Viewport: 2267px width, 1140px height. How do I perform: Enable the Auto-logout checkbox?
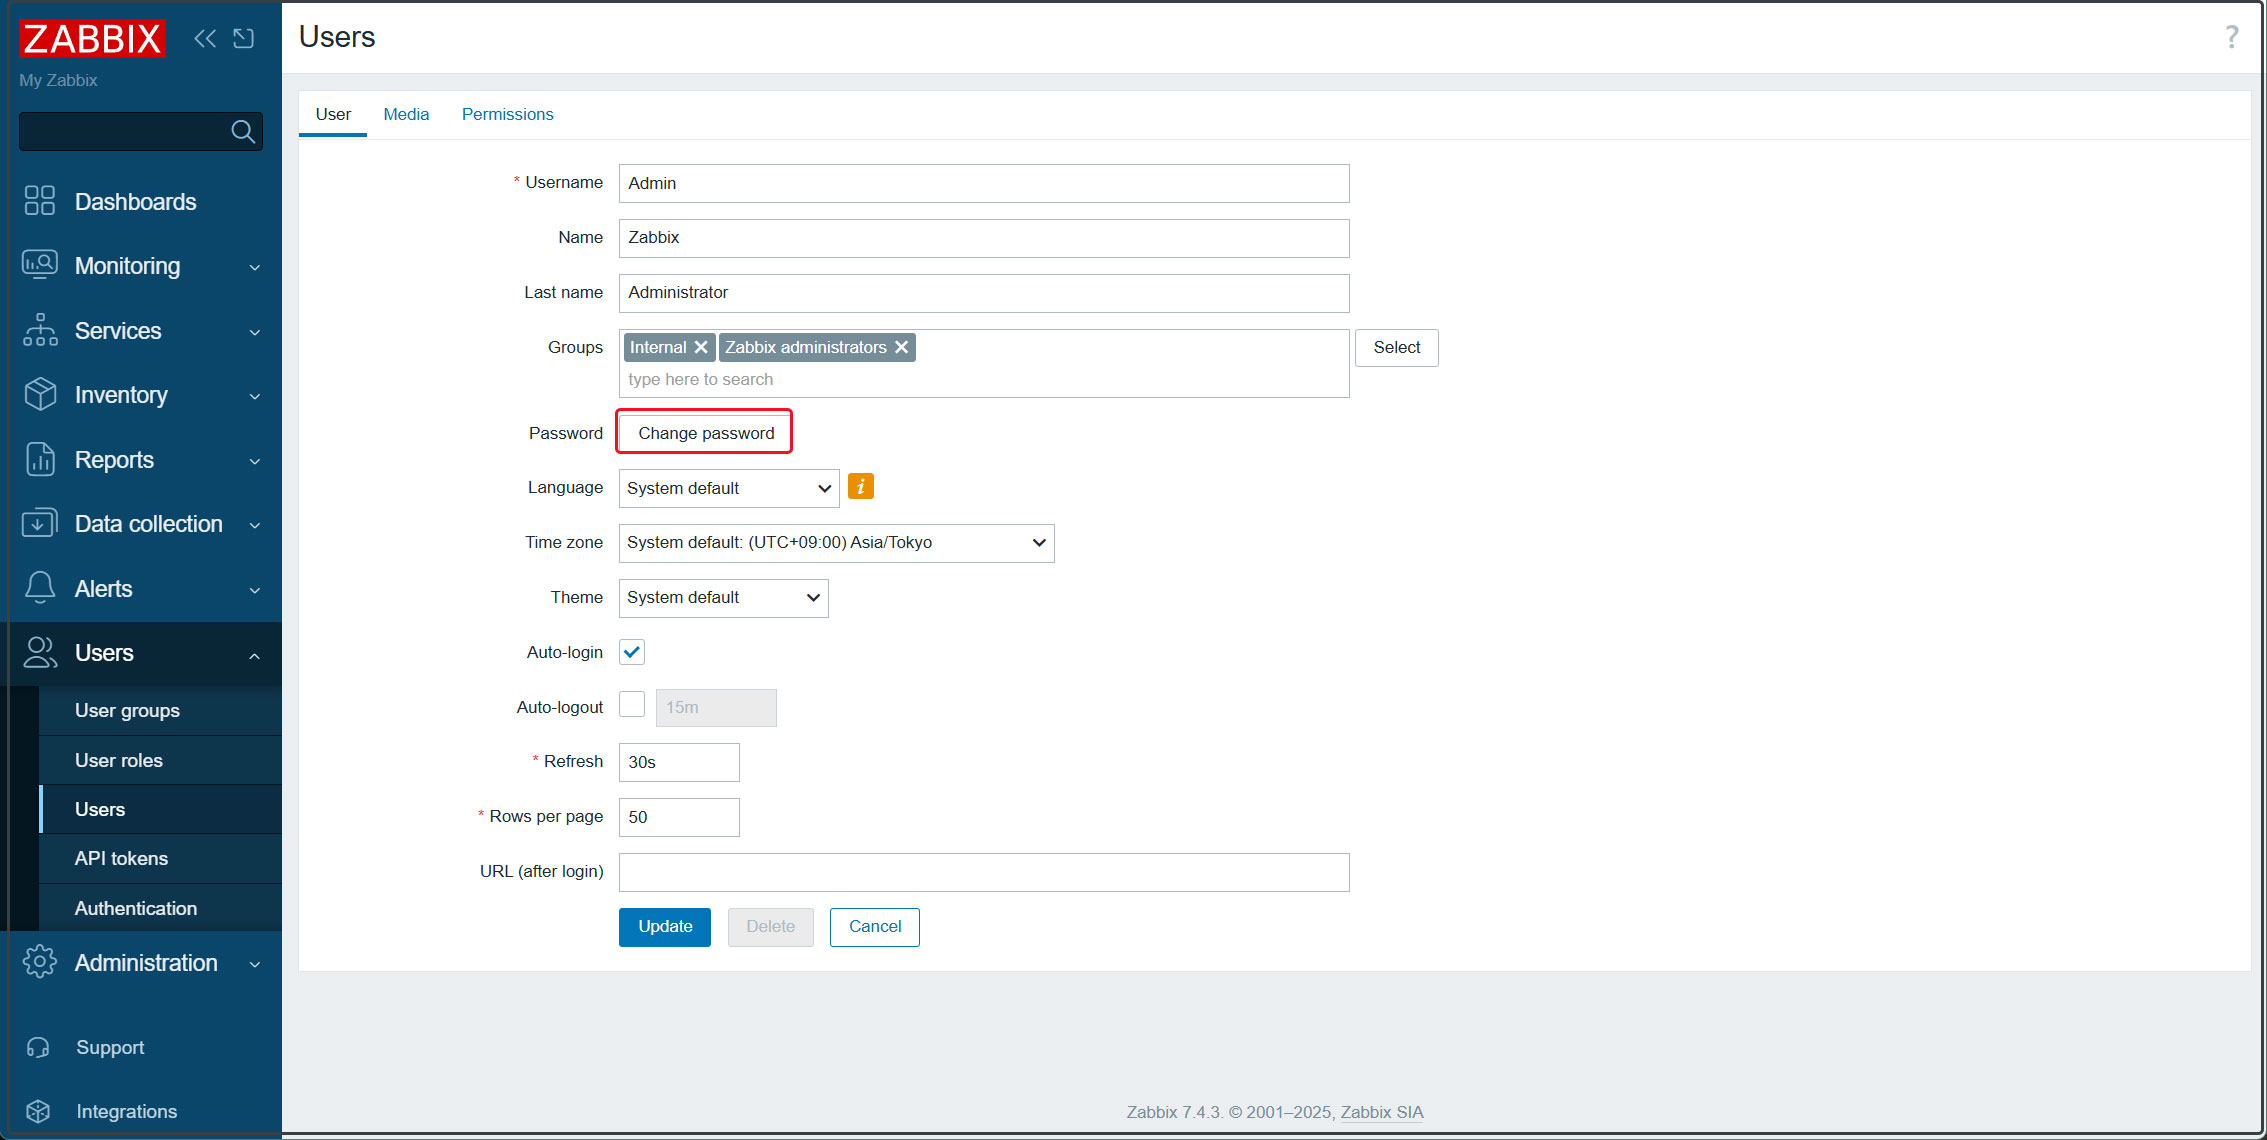pos(632,705)
